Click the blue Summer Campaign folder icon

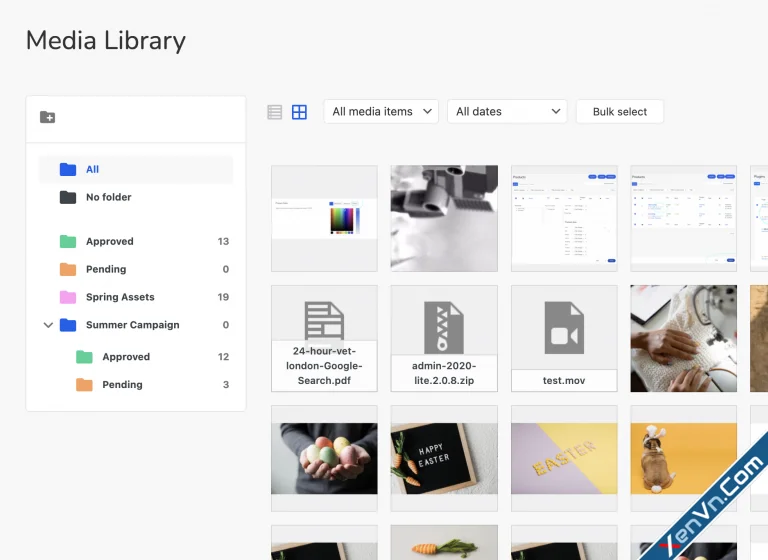[x=68, y=325]
